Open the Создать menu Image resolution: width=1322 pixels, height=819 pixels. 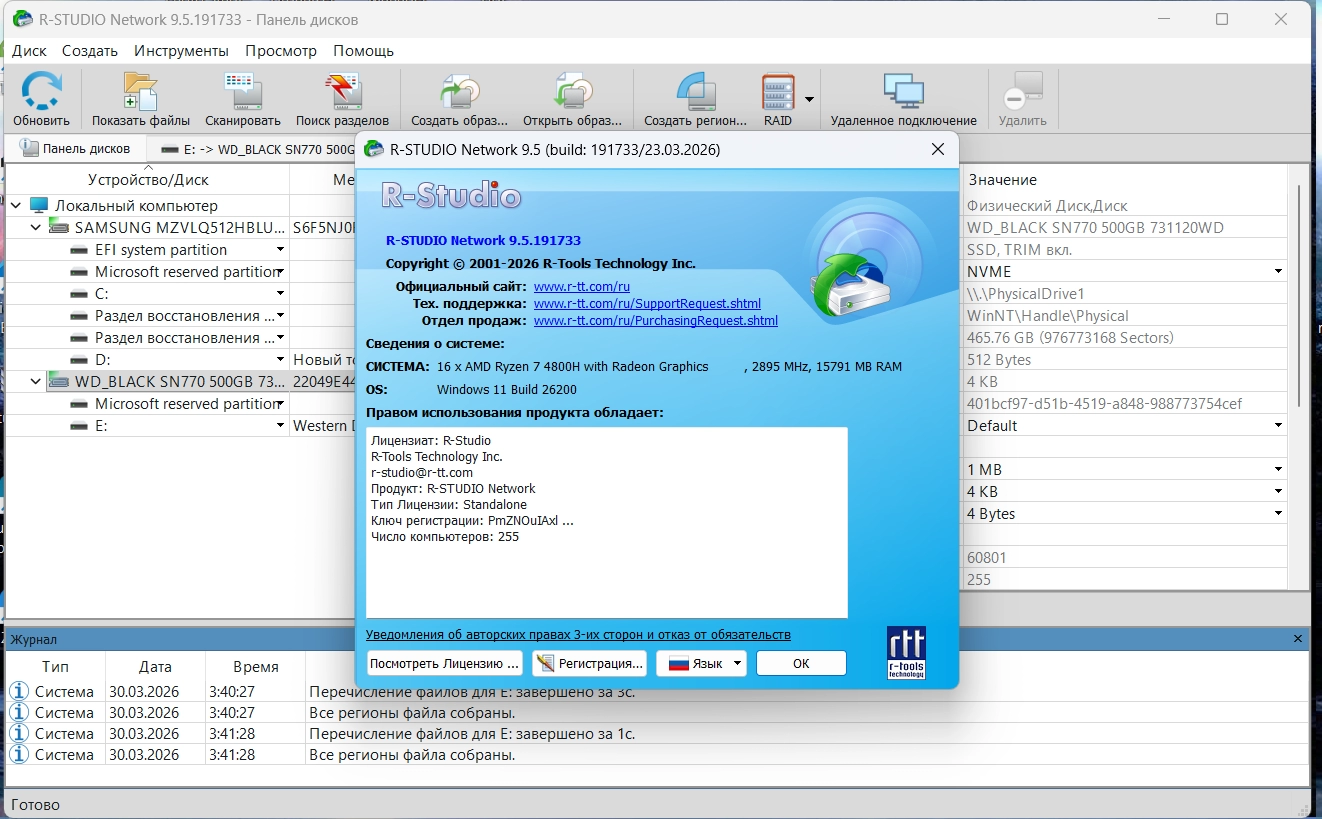(x=90, y=50)
